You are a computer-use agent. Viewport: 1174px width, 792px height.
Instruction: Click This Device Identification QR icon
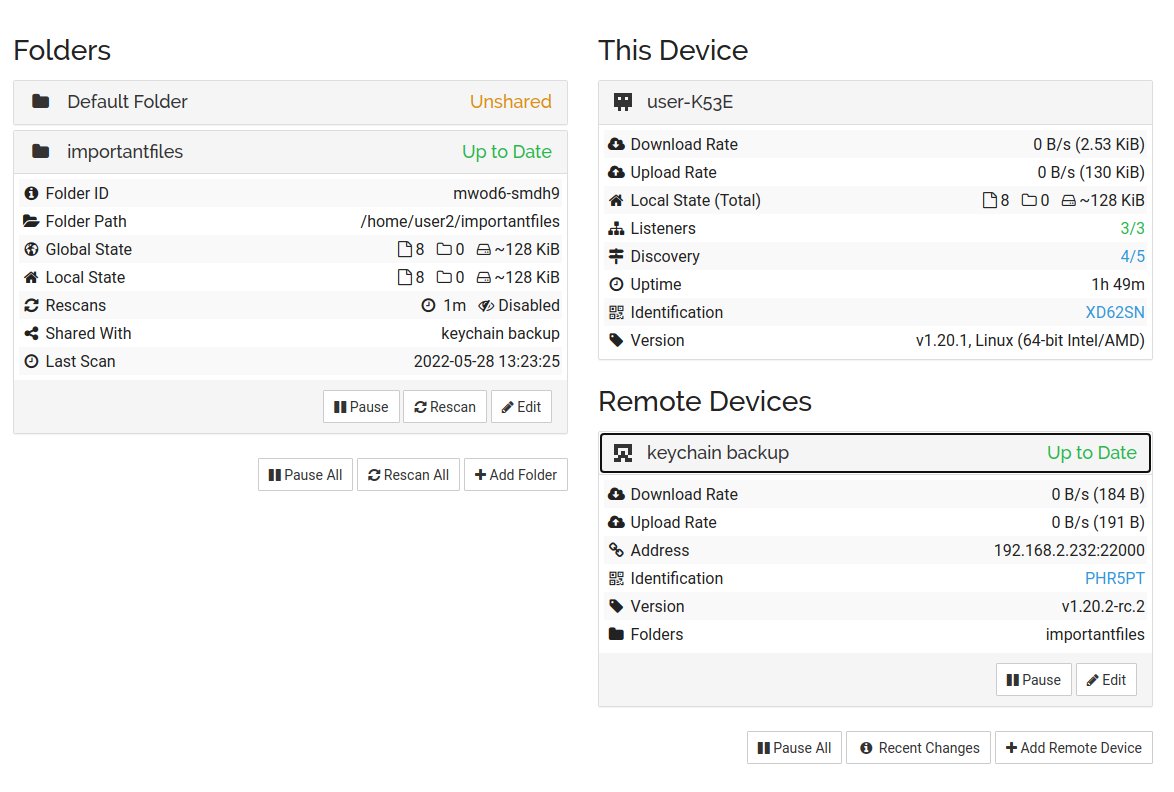616,312
